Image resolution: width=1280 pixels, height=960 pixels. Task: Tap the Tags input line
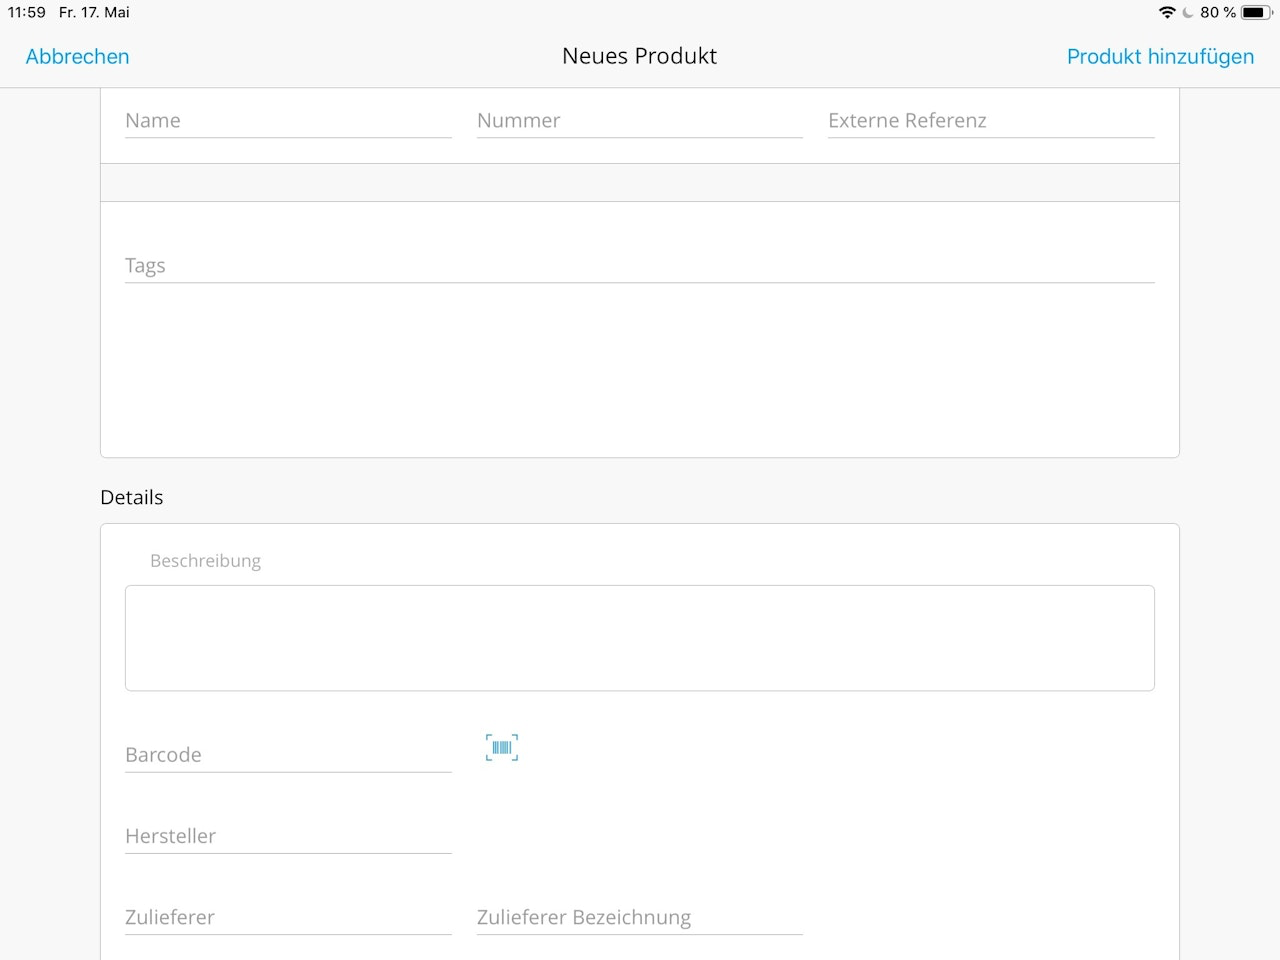point(639,266)
